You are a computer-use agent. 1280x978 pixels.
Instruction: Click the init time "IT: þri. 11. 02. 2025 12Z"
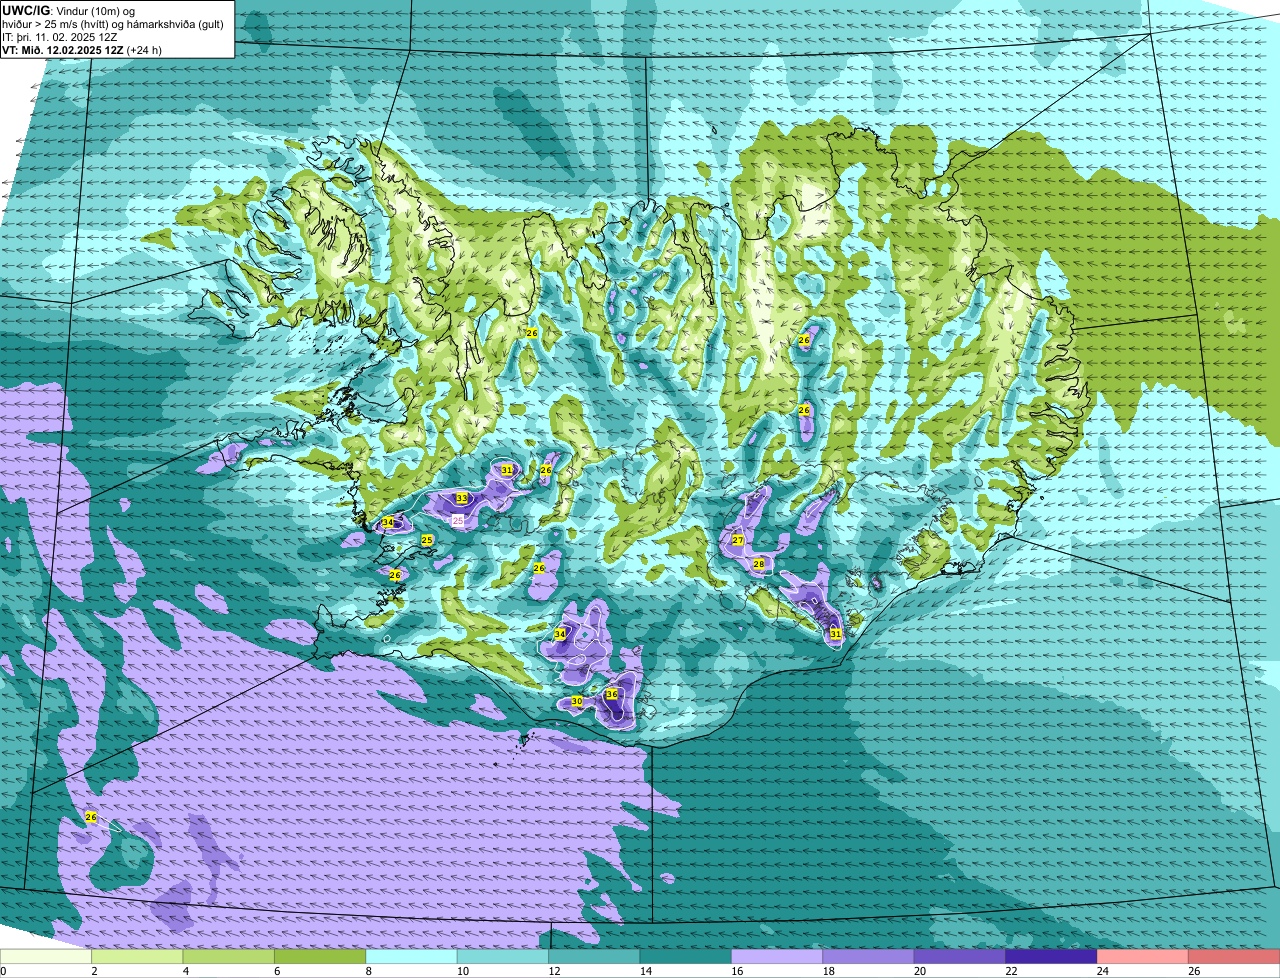59,37
